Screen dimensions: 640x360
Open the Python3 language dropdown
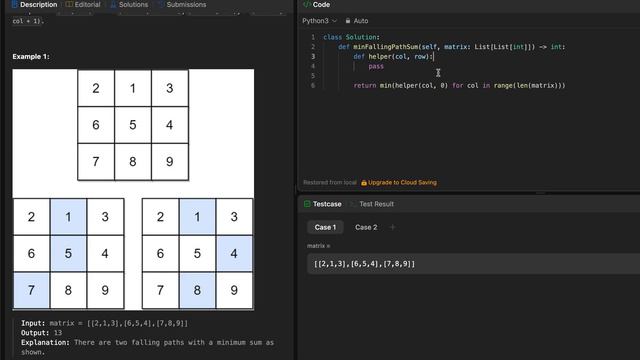[320, 21]
